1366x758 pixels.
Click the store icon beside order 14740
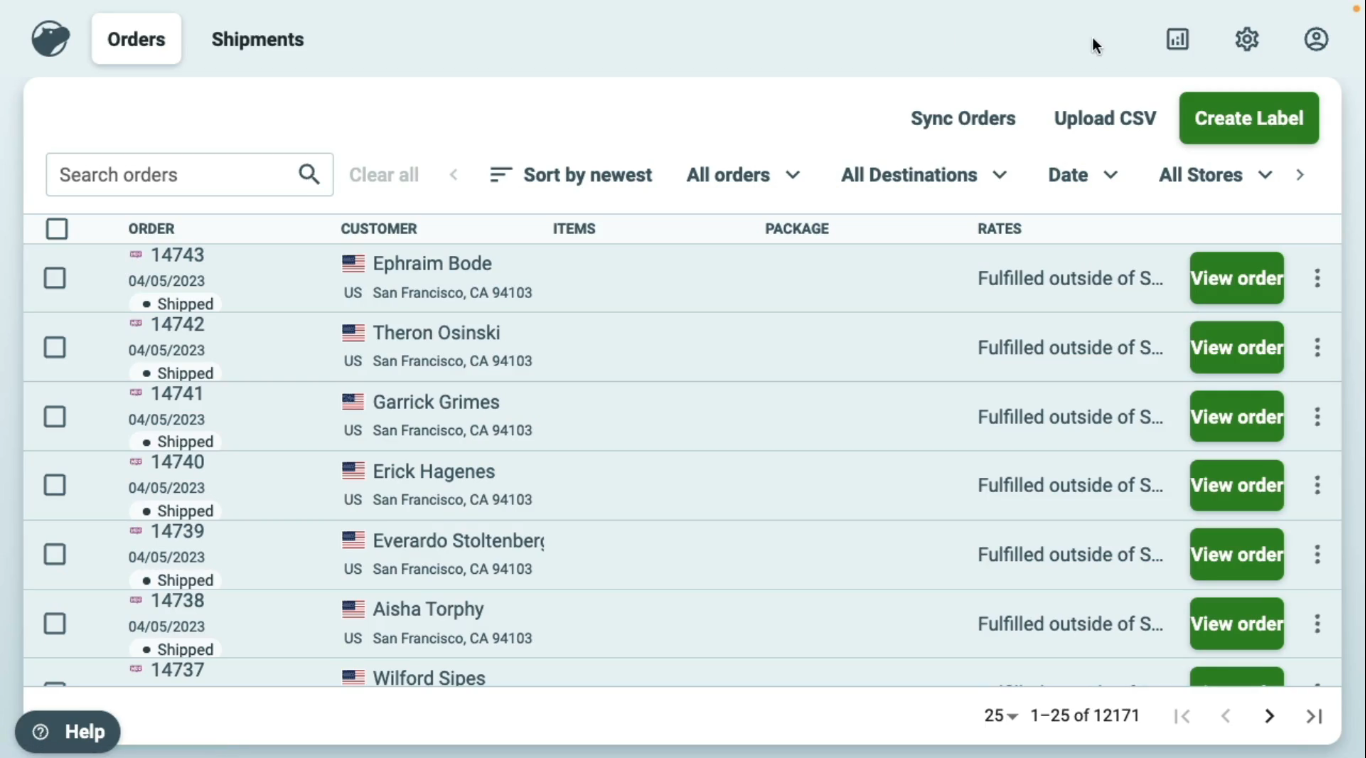pos(136,462)
